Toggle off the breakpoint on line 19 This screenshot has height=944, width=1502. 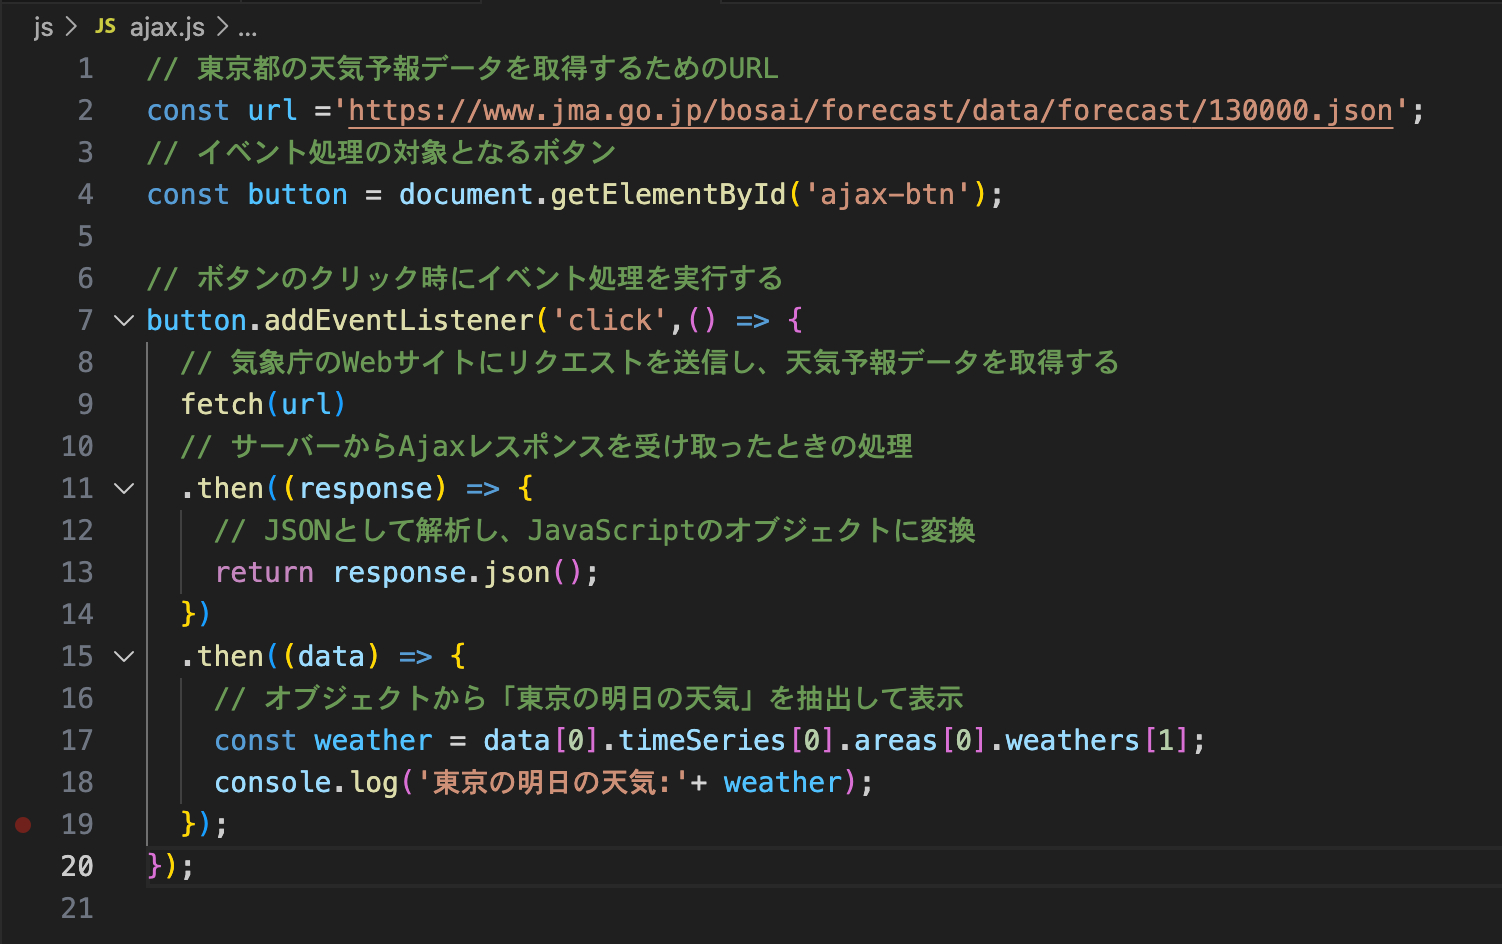(23, 823)
